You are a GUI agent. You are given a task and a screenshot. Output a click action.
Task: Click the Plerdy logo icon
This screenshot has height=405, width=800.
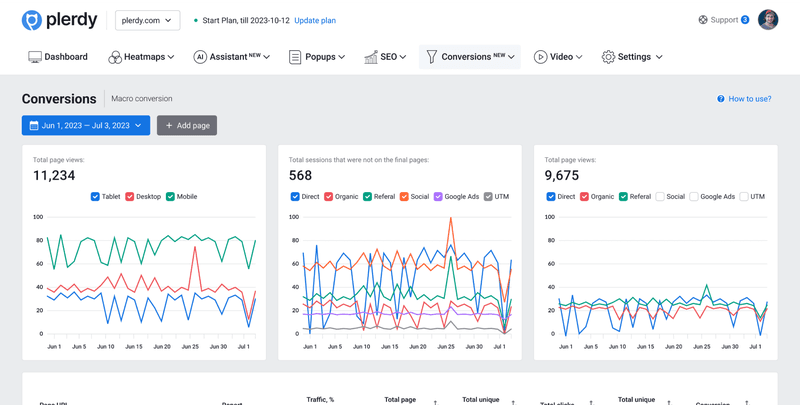tap(32, 20)
